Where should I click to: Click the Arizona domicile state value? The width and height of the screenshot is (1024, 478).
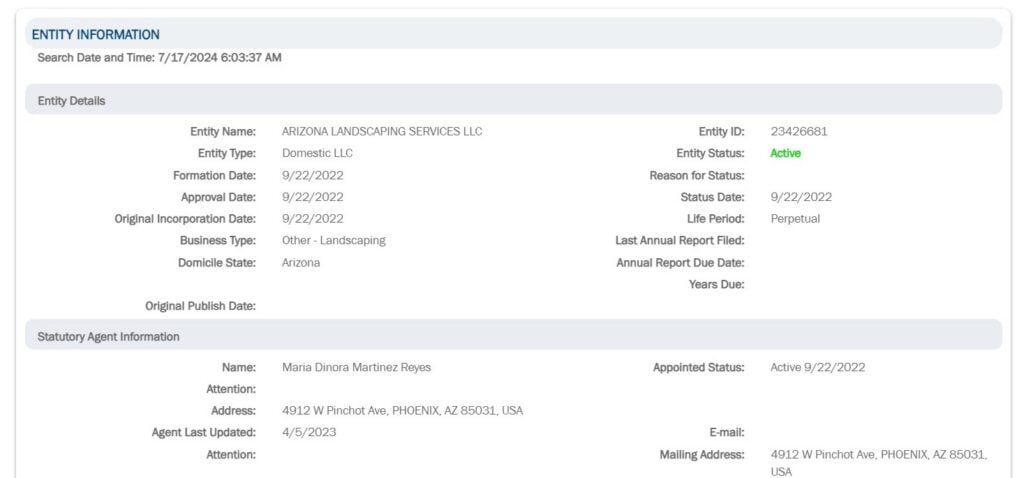tap(301, 263)
